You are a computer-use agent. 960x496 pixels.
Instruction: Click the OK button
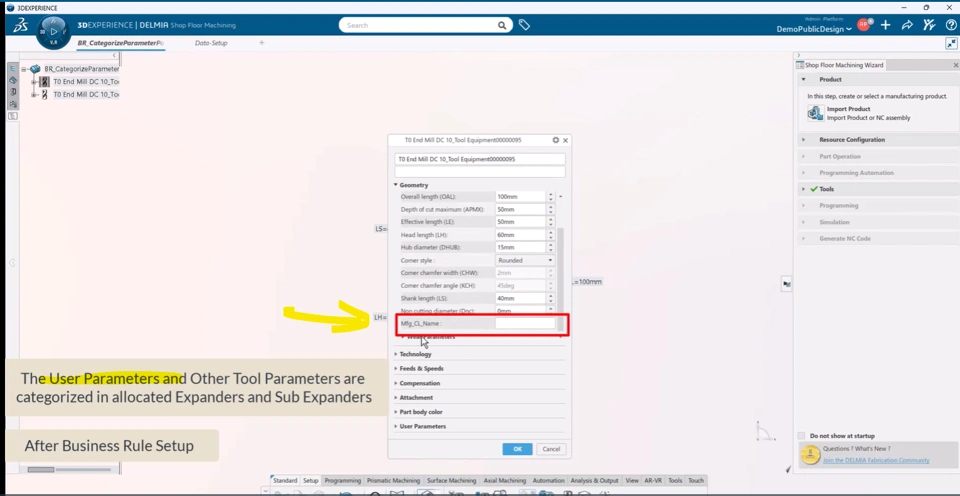point(517,449)
